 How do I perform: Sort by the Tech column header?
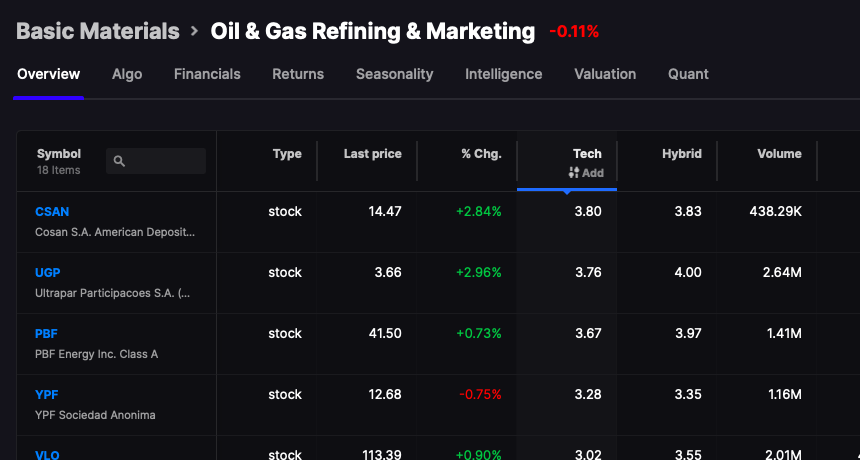[587, 154]
